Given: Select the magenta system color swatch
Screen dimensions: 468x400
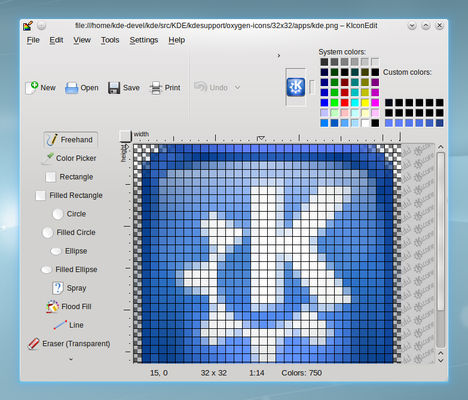Looking at the screenshot, I should click(375, 103).
